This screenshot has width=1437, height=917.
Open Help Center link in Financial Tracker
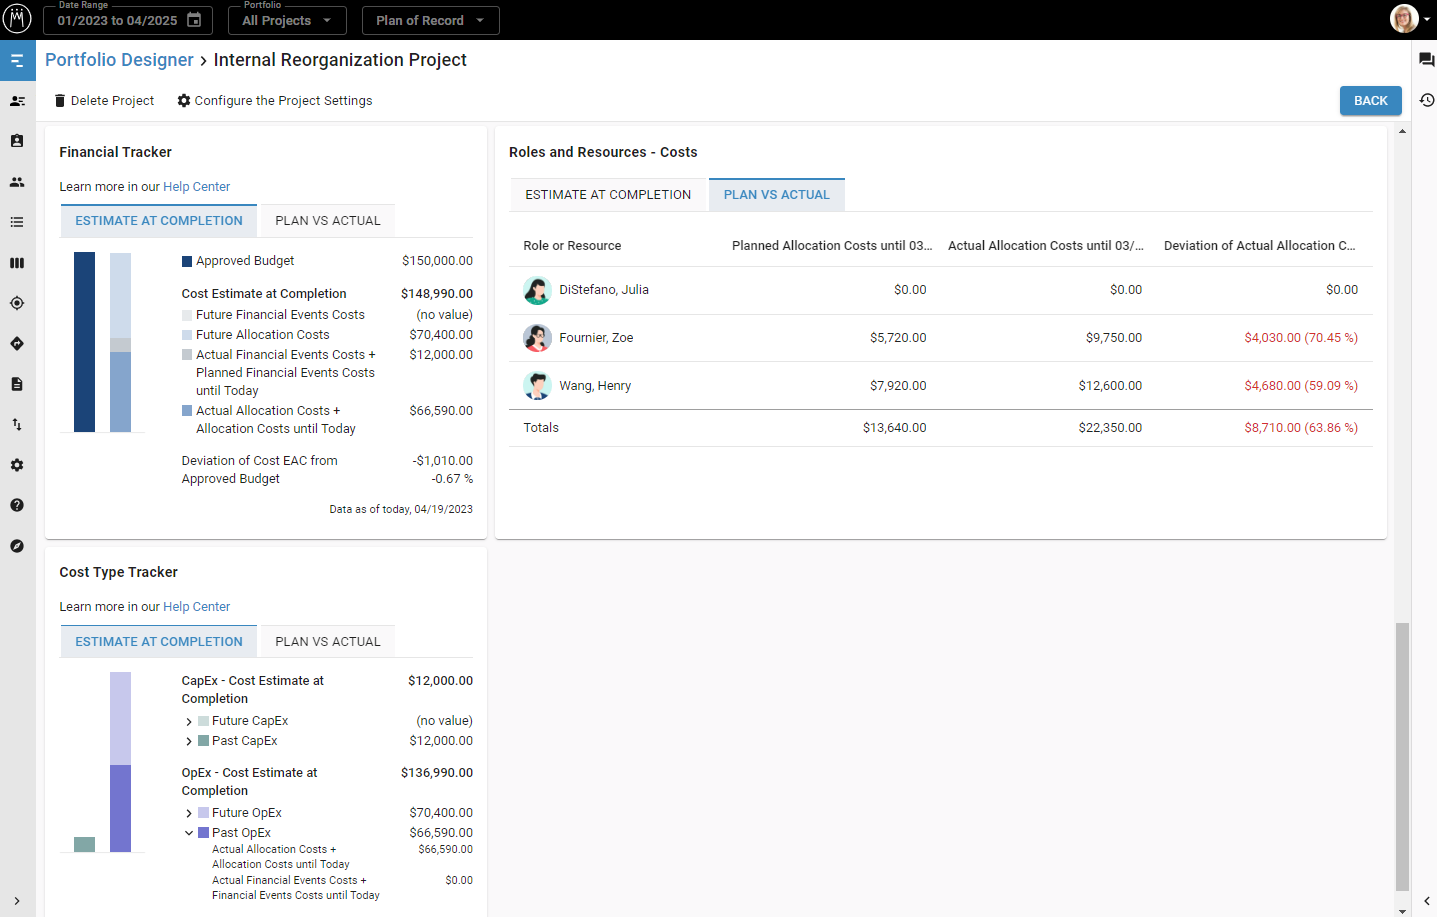[x=196, y=187]
